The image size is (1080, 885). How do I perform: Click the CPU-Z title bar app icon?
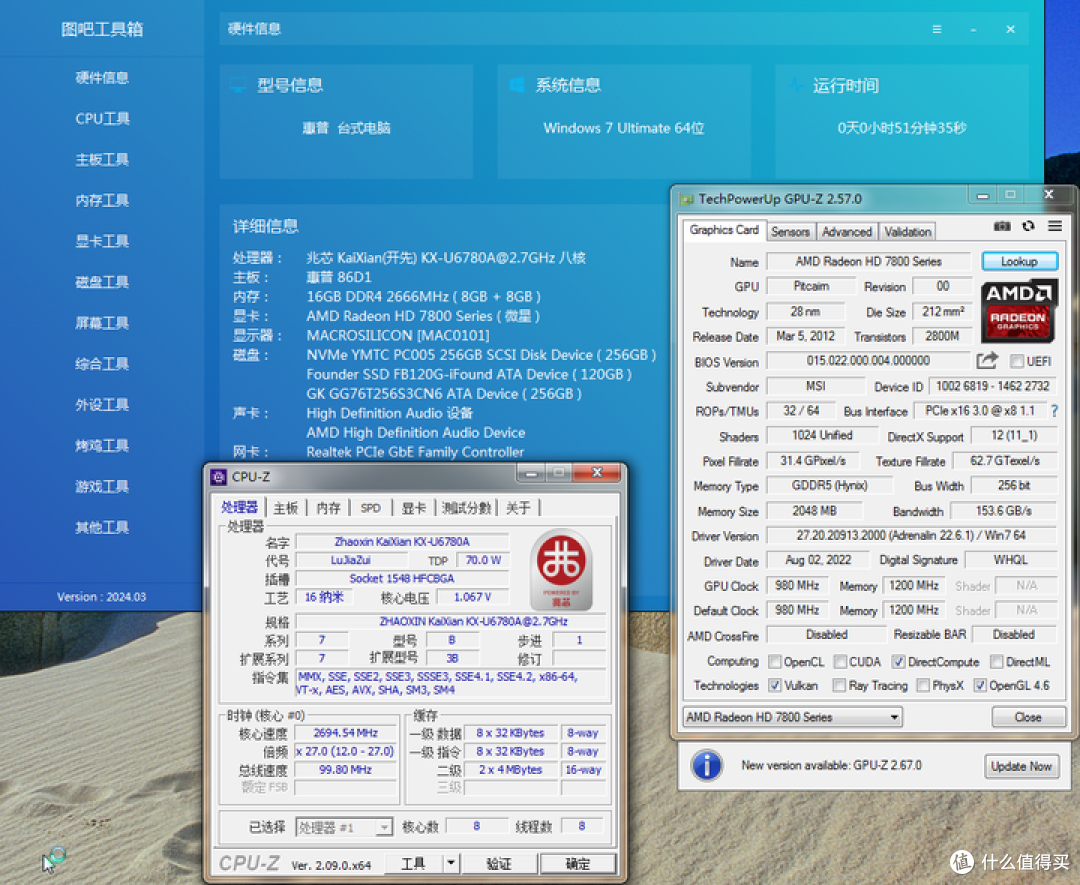218,477
